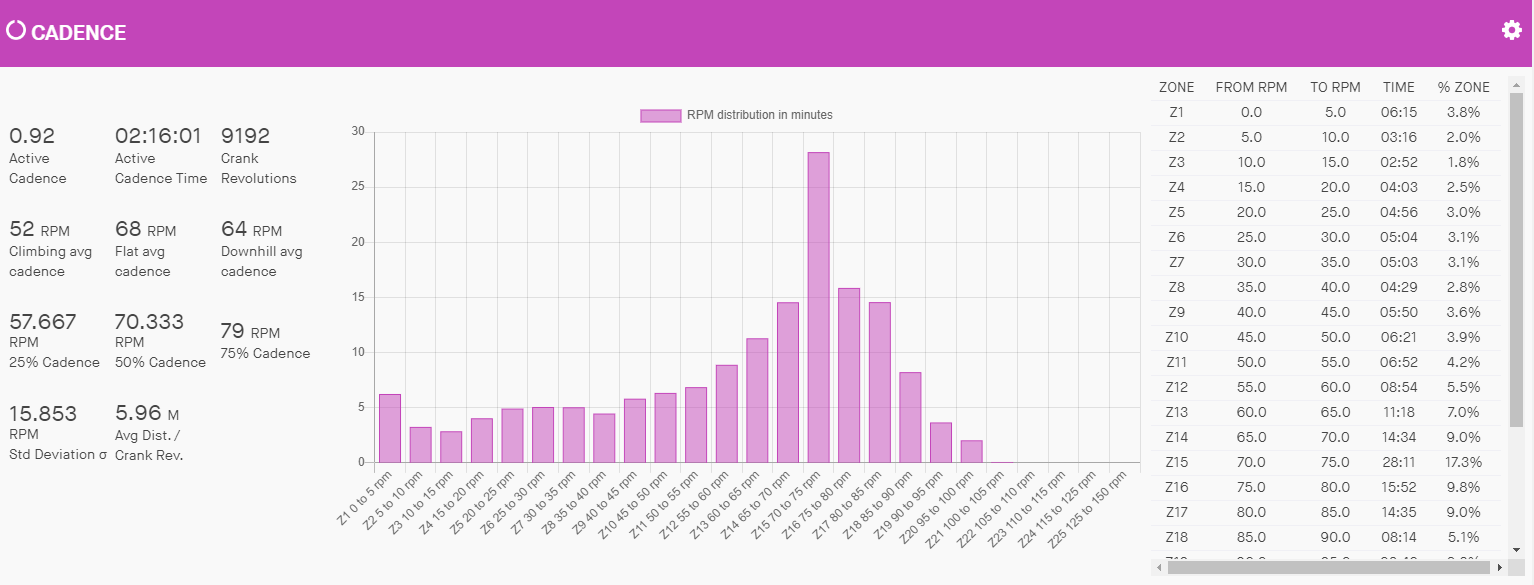This screenshot has width=1534, height=585.
Task: Click the Z18 85 to 90 rpm bar
Action: coord(910,417)
